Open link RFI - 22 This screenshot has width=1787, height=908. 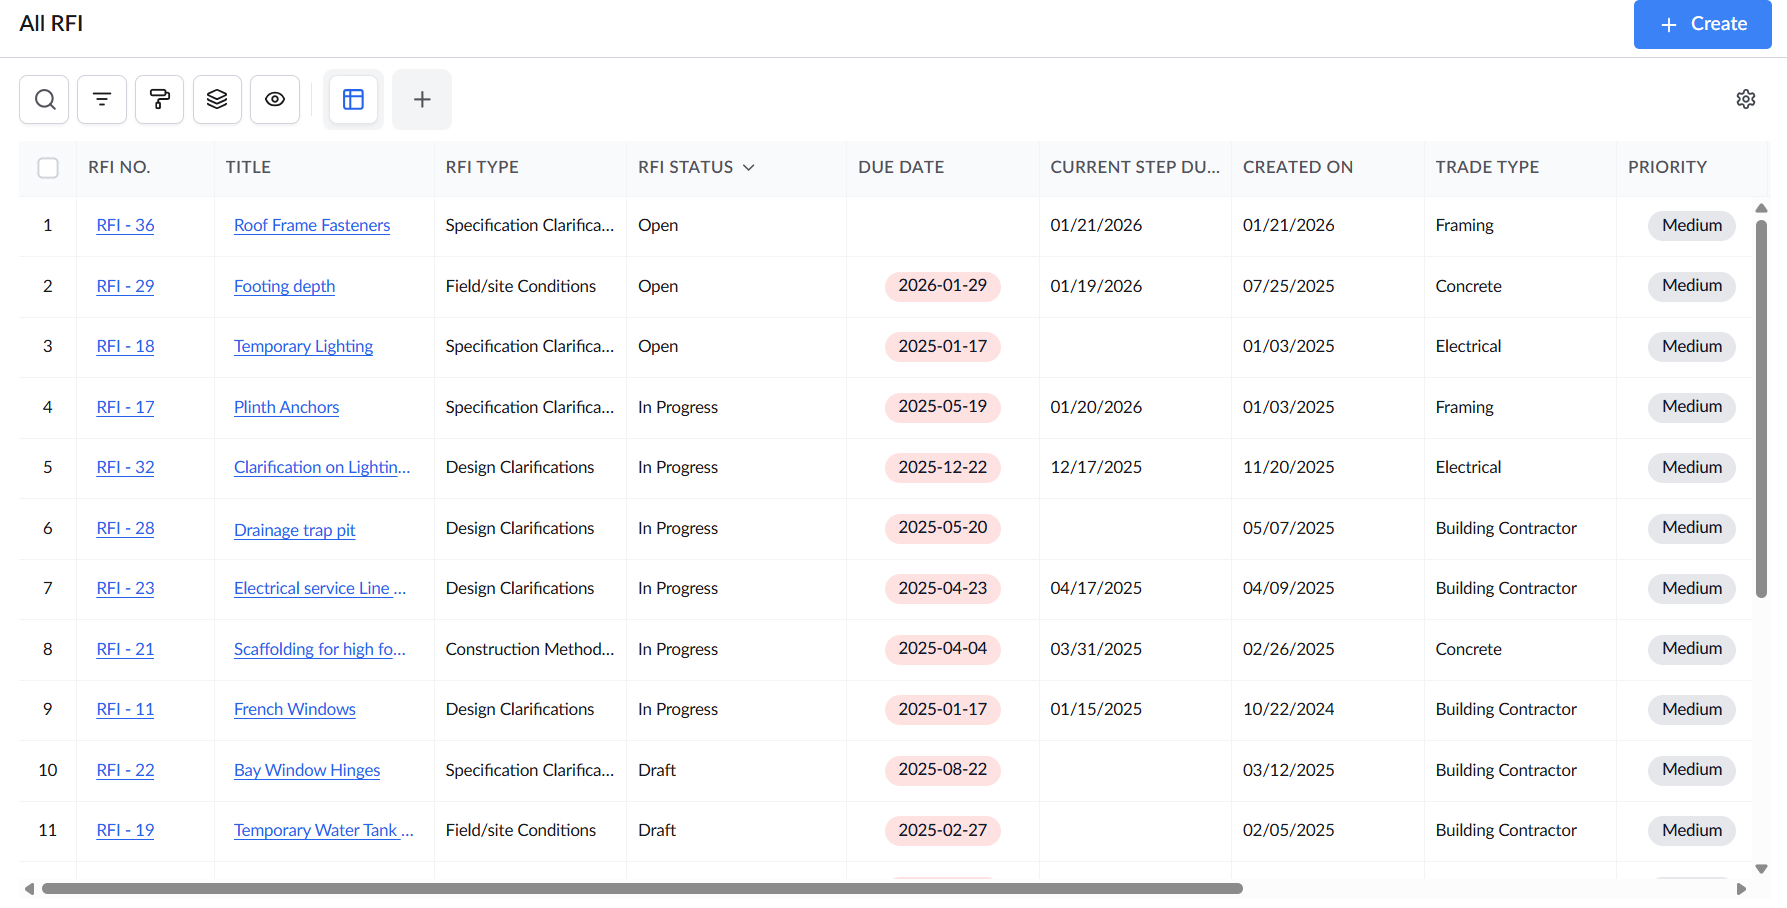(125, 770)
